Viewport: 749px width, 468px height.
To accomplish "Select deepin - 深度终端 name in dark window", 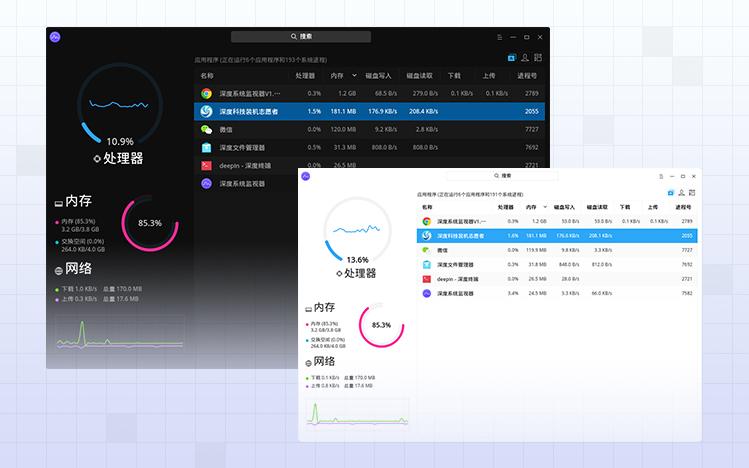I will pos(245,166).
